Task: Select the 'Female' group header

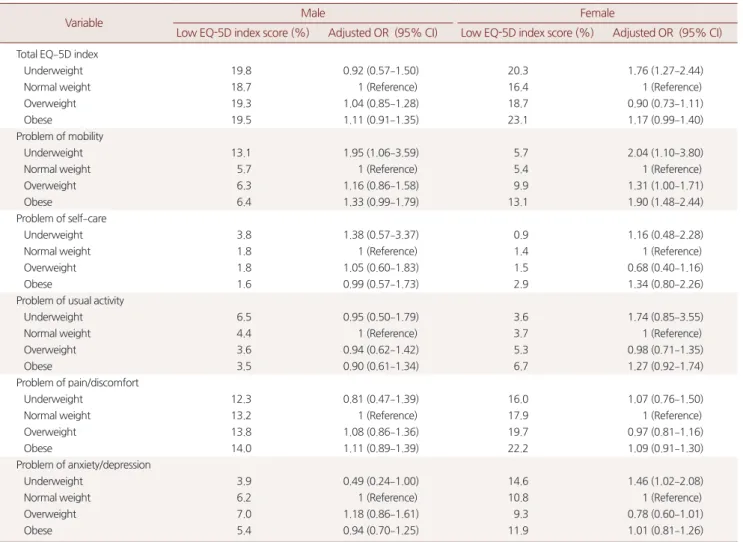Action: (x=597, y=13)
